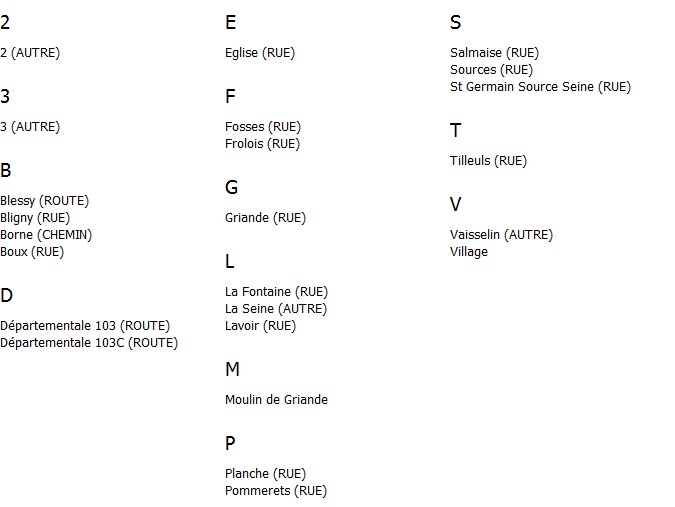Open Vaisselin (AUTRE) entry
This screenshot has width=675, height=507.
coord(502,235)
